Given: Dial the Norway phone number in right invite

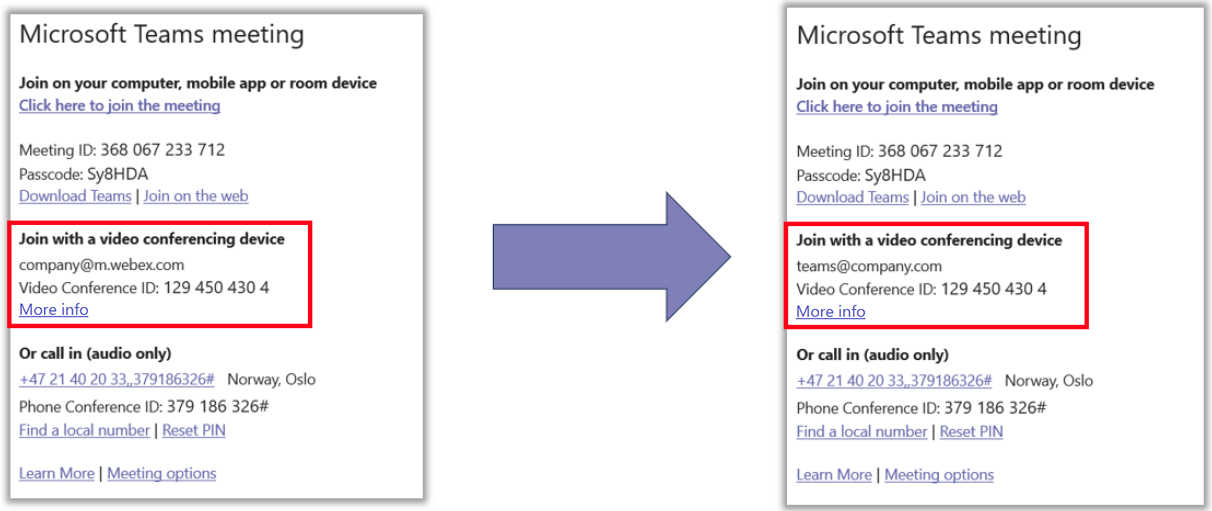Looking at the screenshot, I should click(x=894, y=381).
